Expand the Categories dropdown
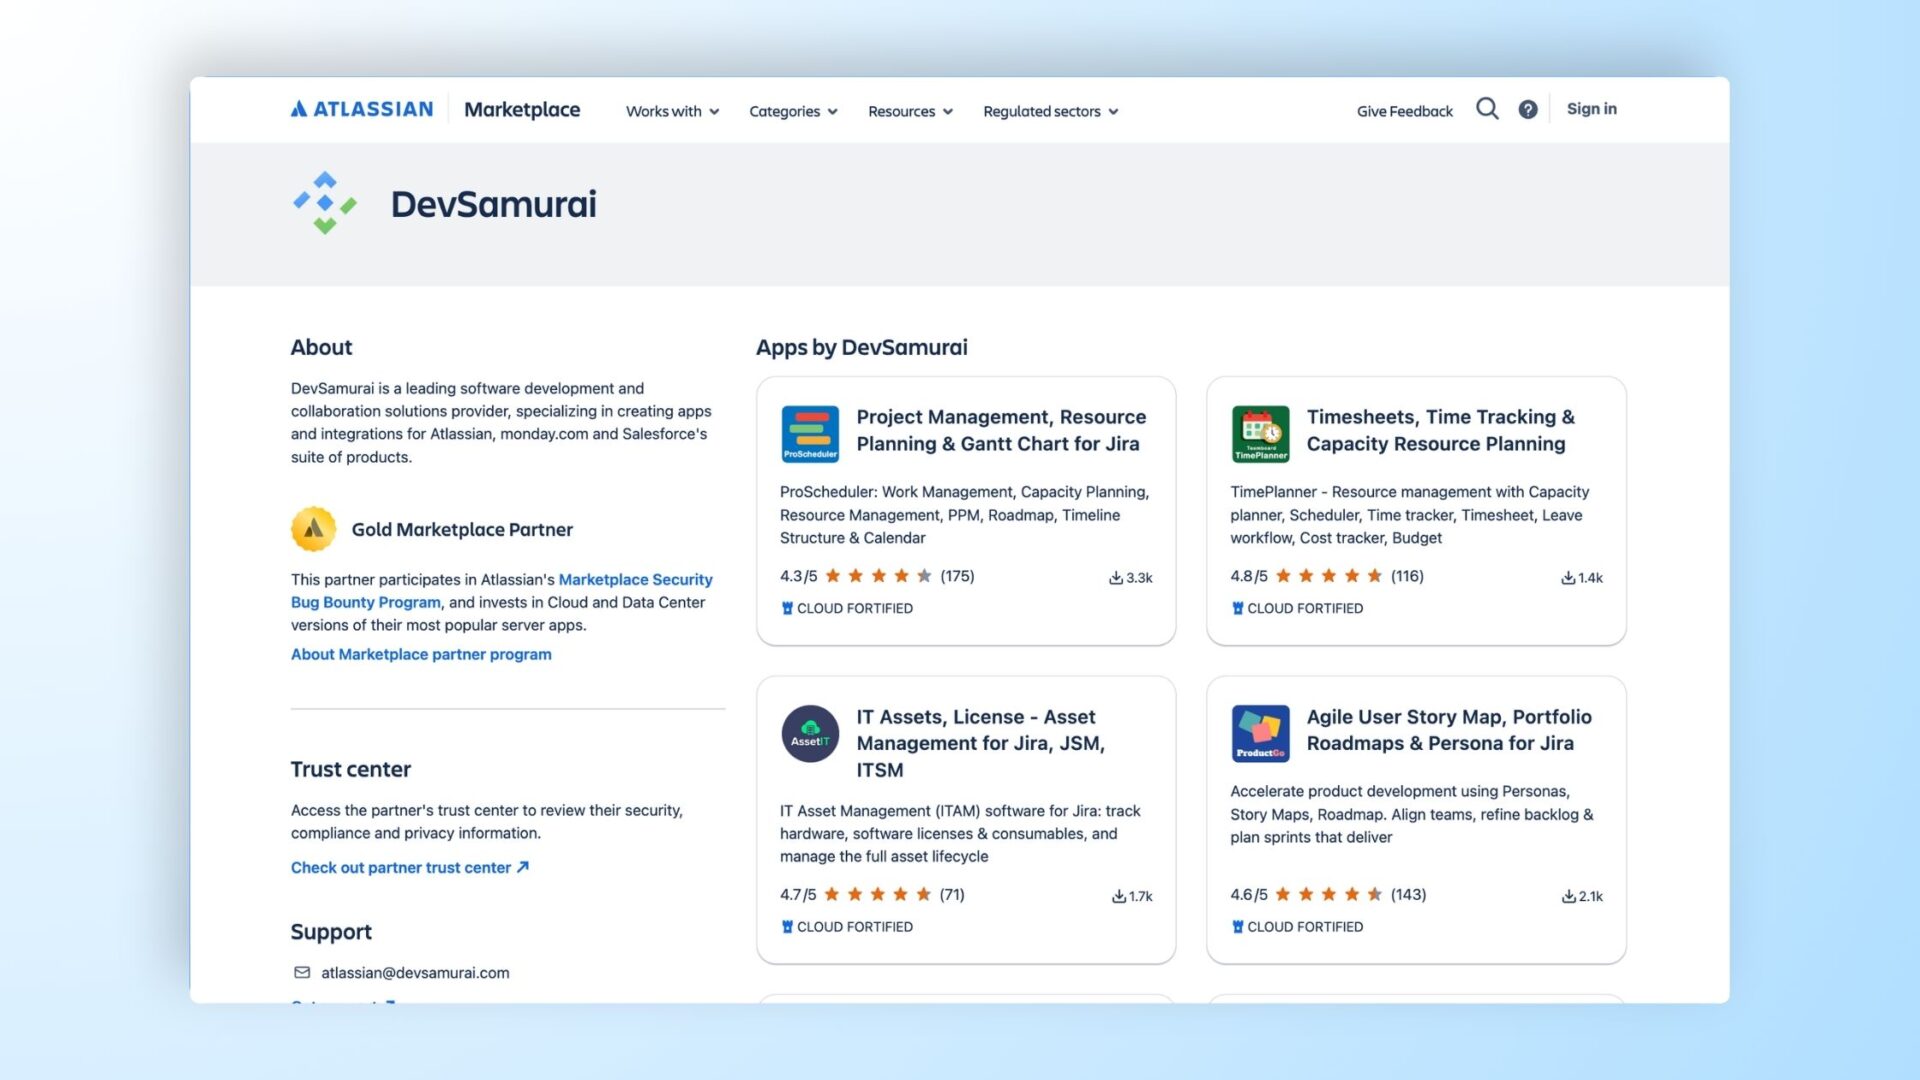 tap(793, 111)
